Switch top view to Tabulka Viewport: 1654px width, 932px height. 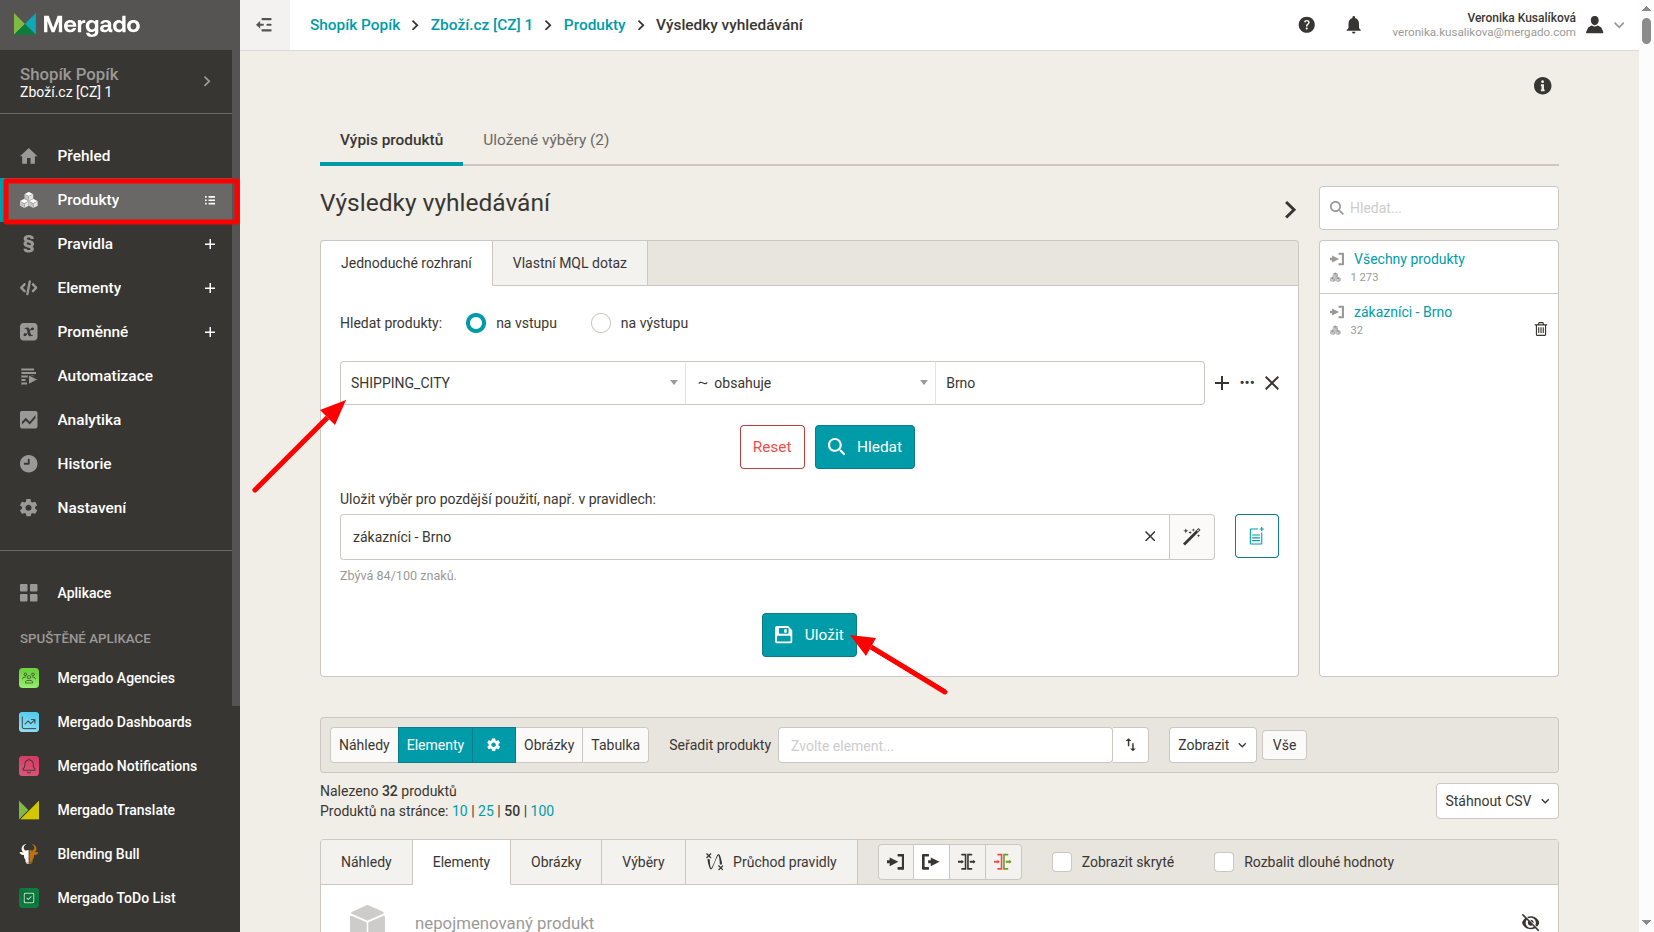coord(615,745)
